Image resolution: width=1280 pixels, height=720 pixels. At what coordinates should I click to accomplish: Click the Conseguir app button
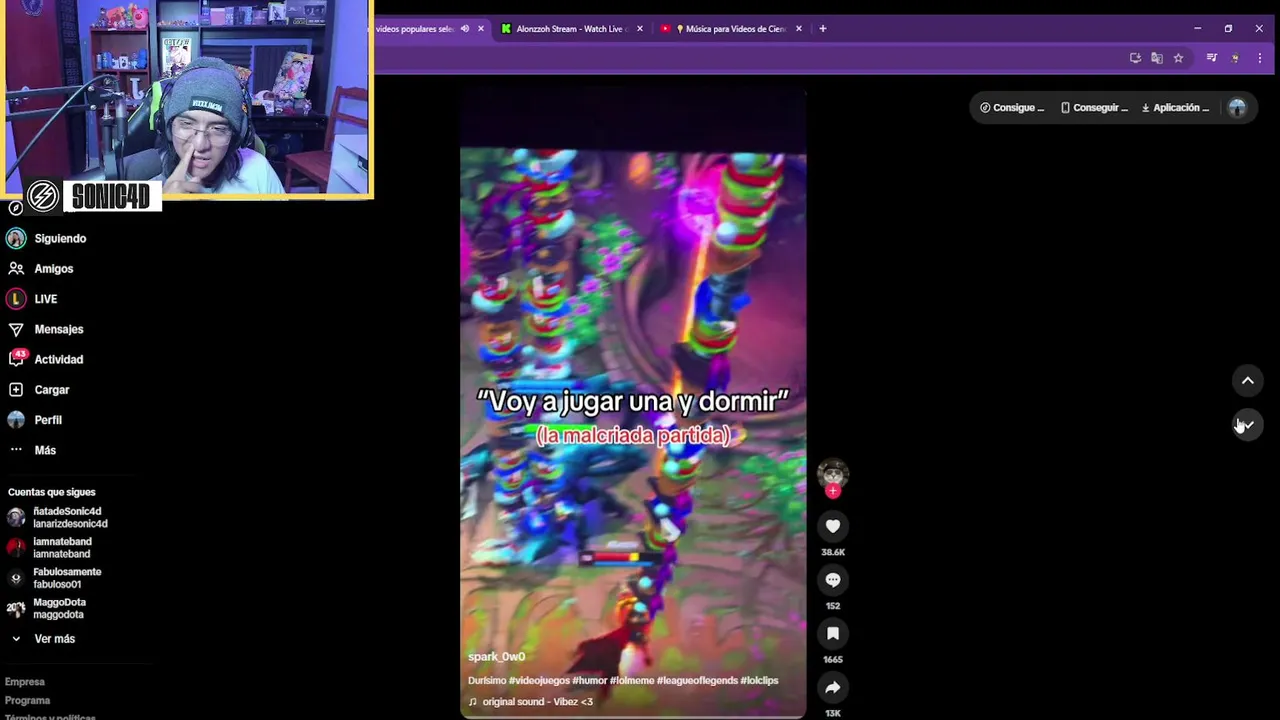tap(1094, 108)
